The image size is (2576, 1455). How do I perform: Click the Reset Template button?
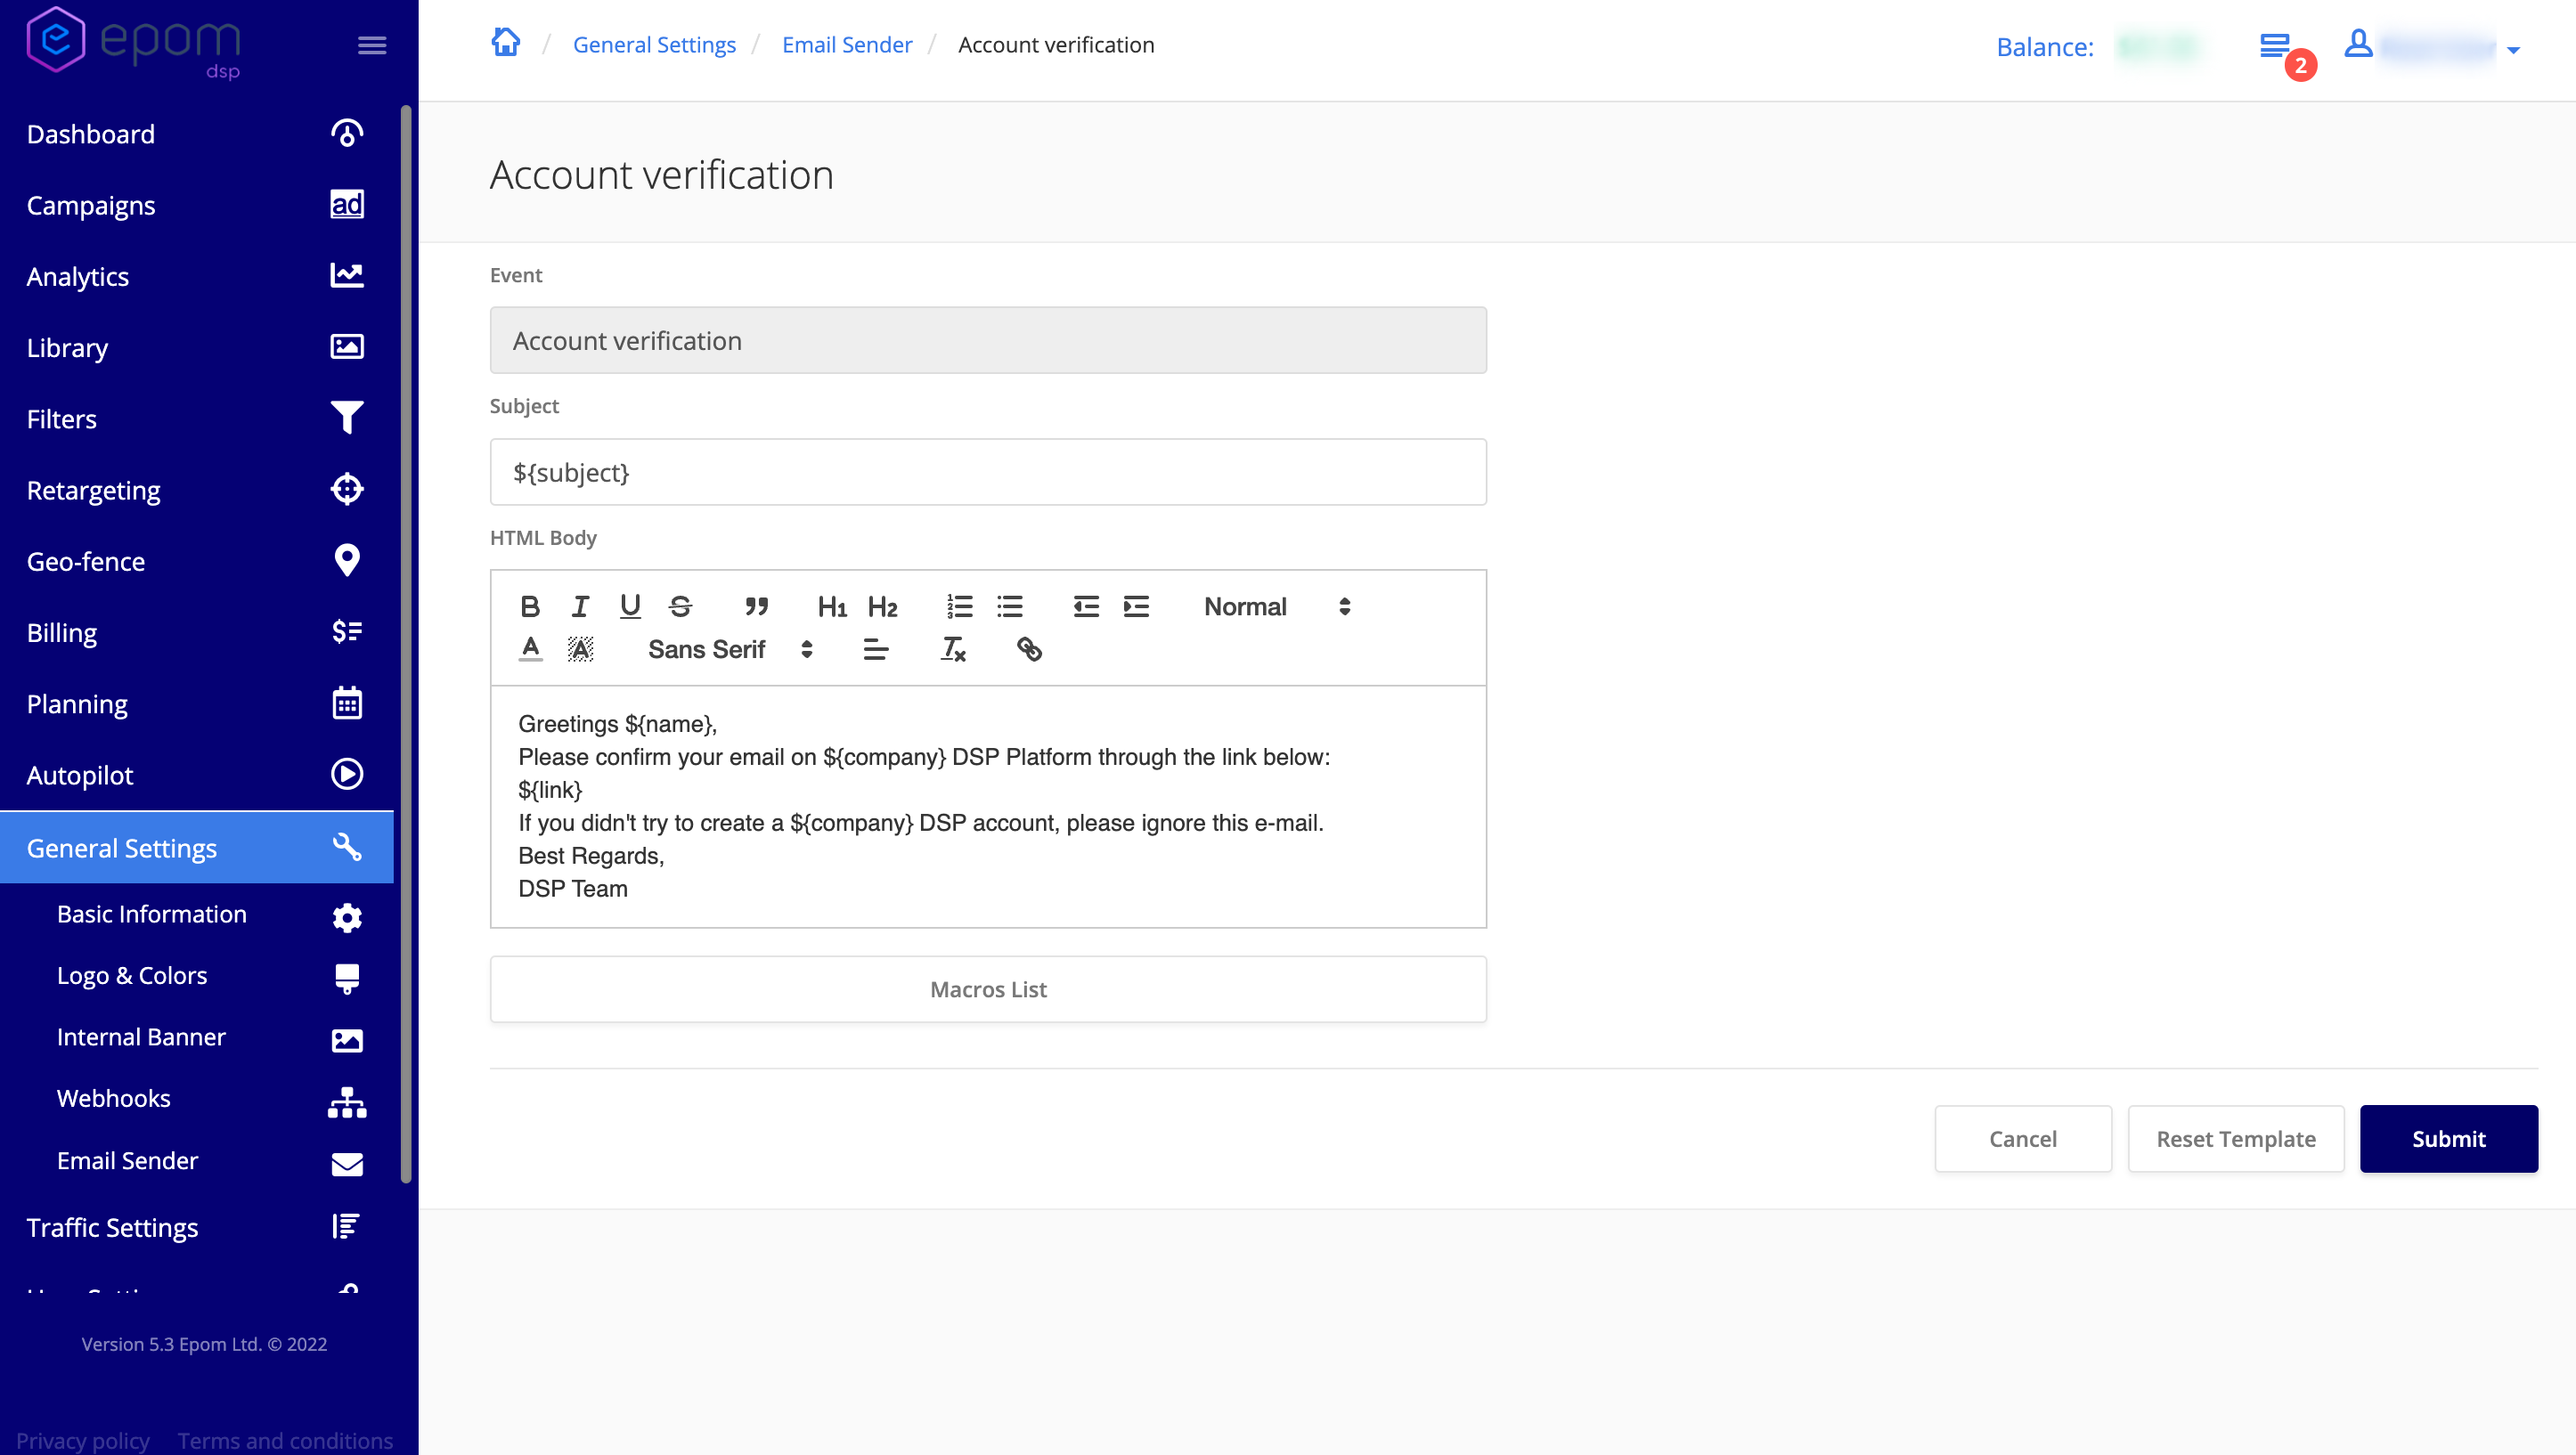tap(2235, 1138)
